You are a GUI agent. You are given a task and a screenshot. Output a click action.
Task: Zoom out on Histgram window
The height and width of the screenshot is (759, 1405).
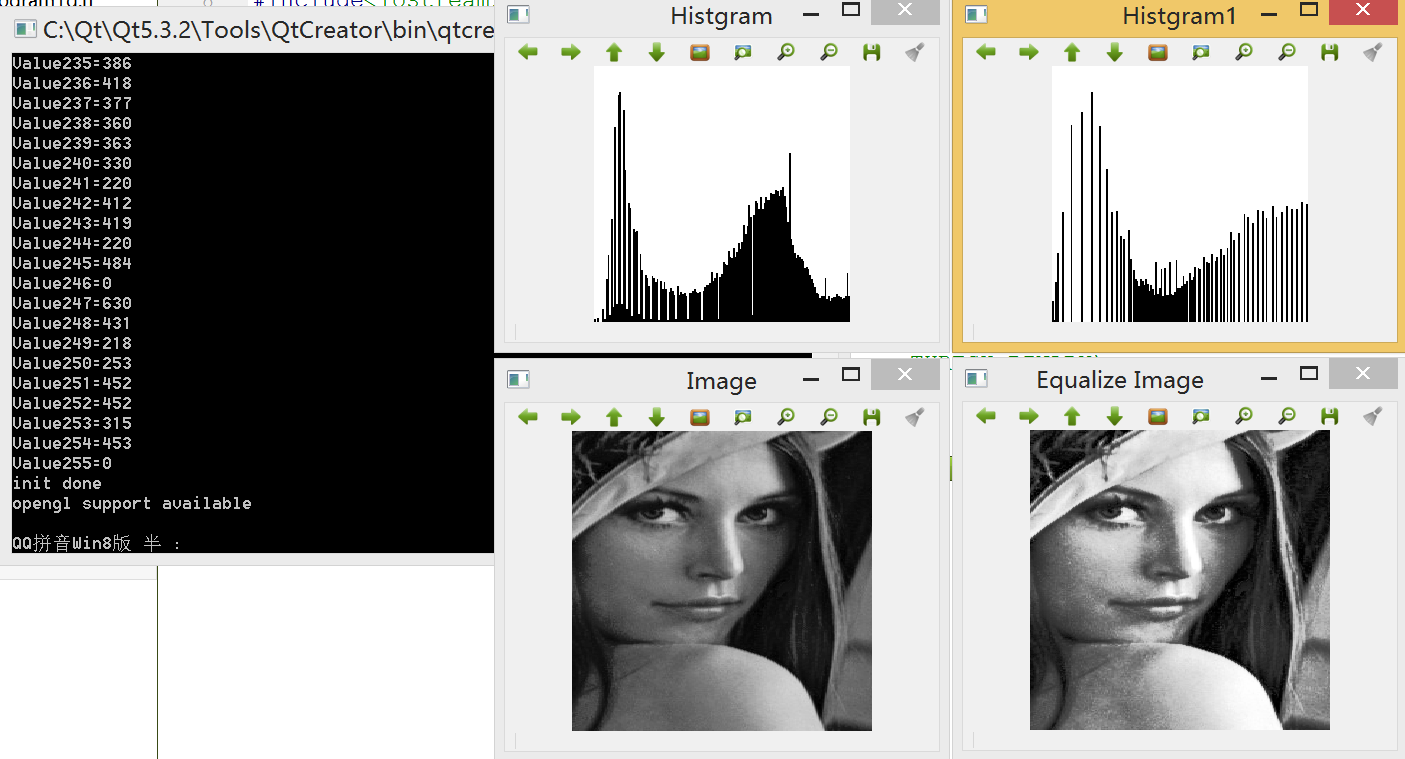[x=829, y=52]
